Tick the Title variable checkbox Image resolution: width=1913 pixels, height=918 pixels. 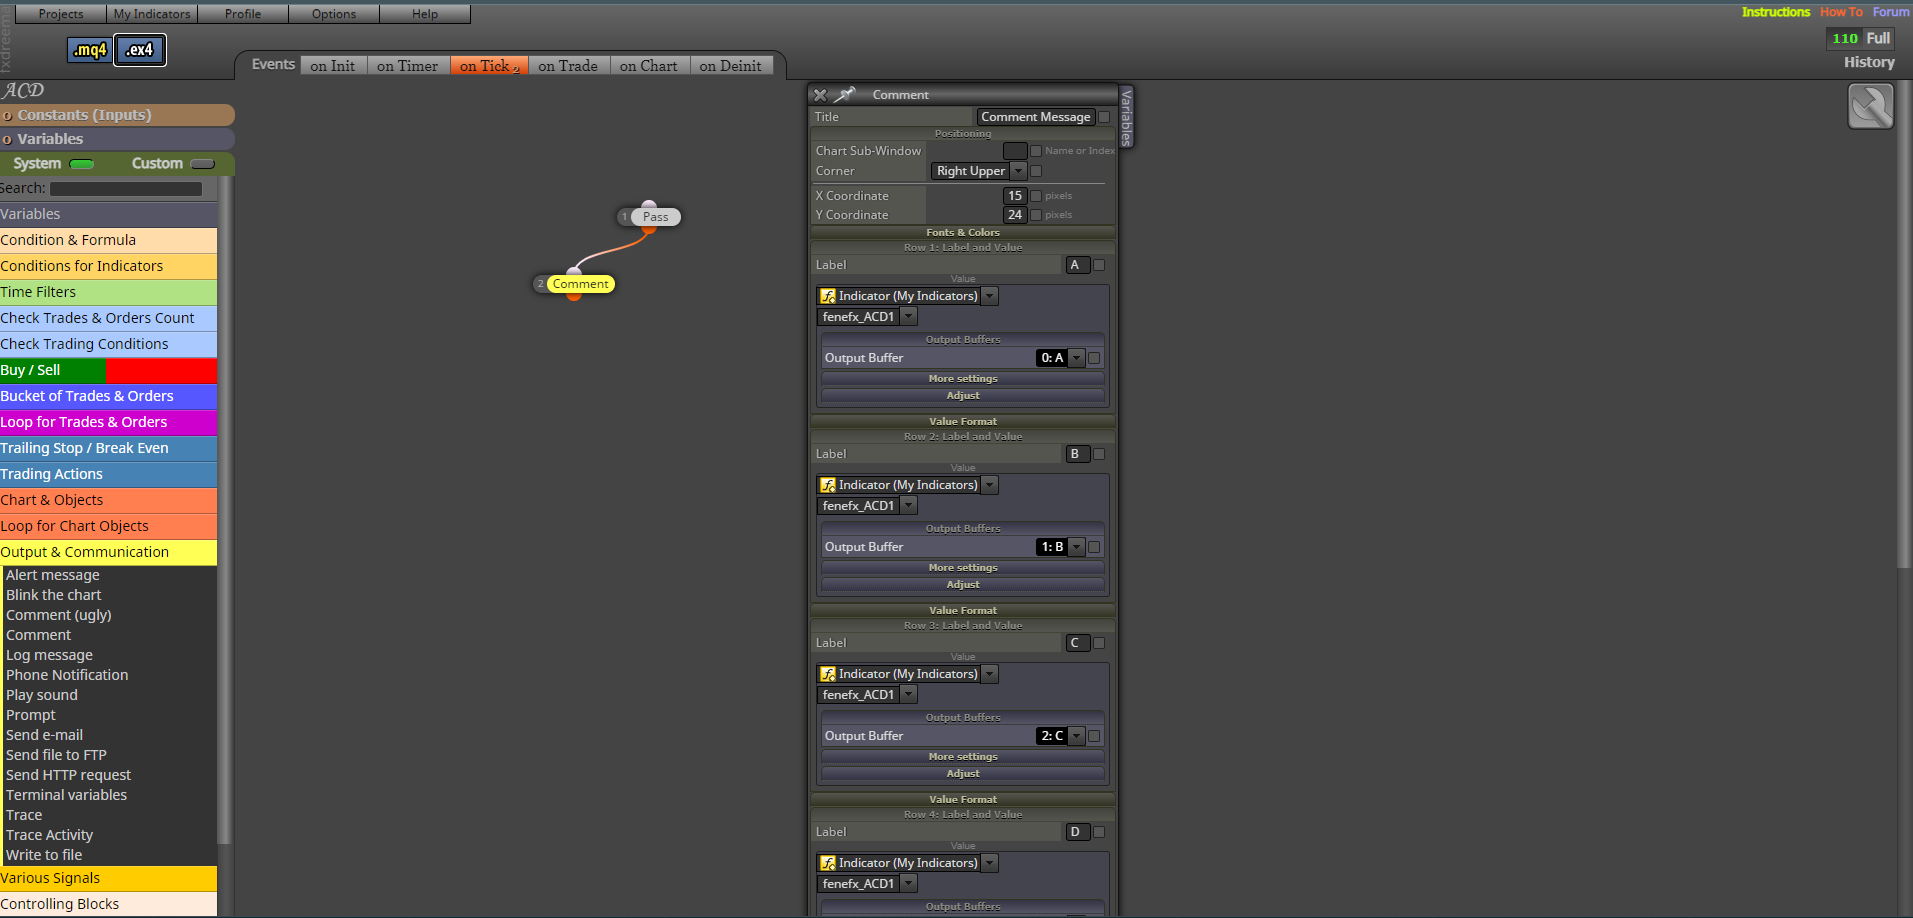click(x=1104, y=117)
